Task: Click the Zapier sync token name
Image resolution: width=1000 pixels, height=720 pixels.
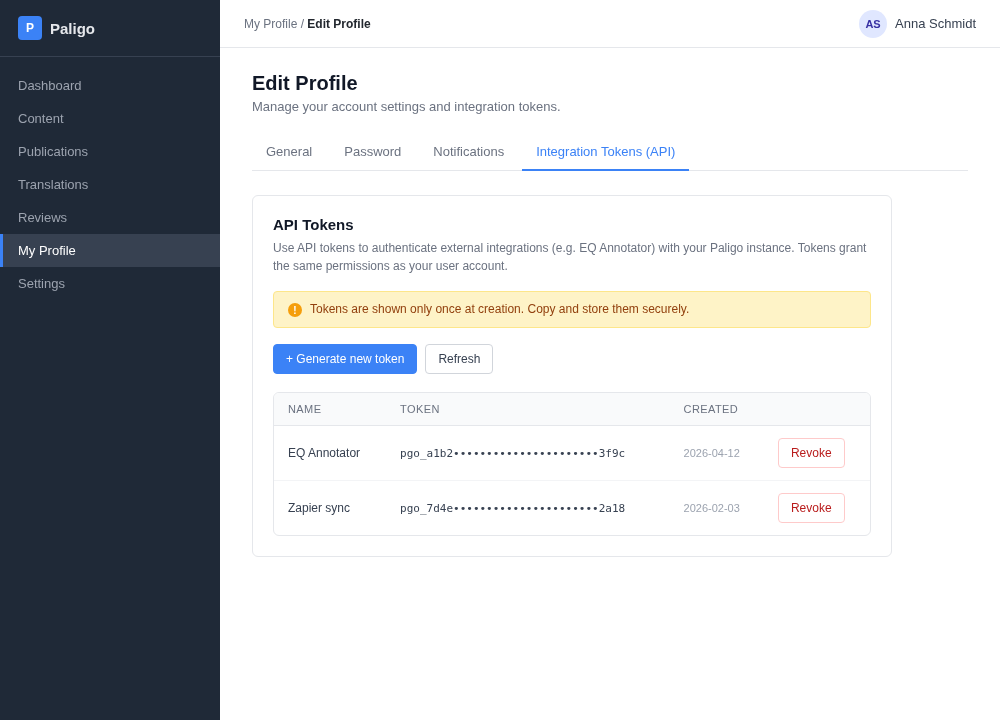Action: pos(319,508)
